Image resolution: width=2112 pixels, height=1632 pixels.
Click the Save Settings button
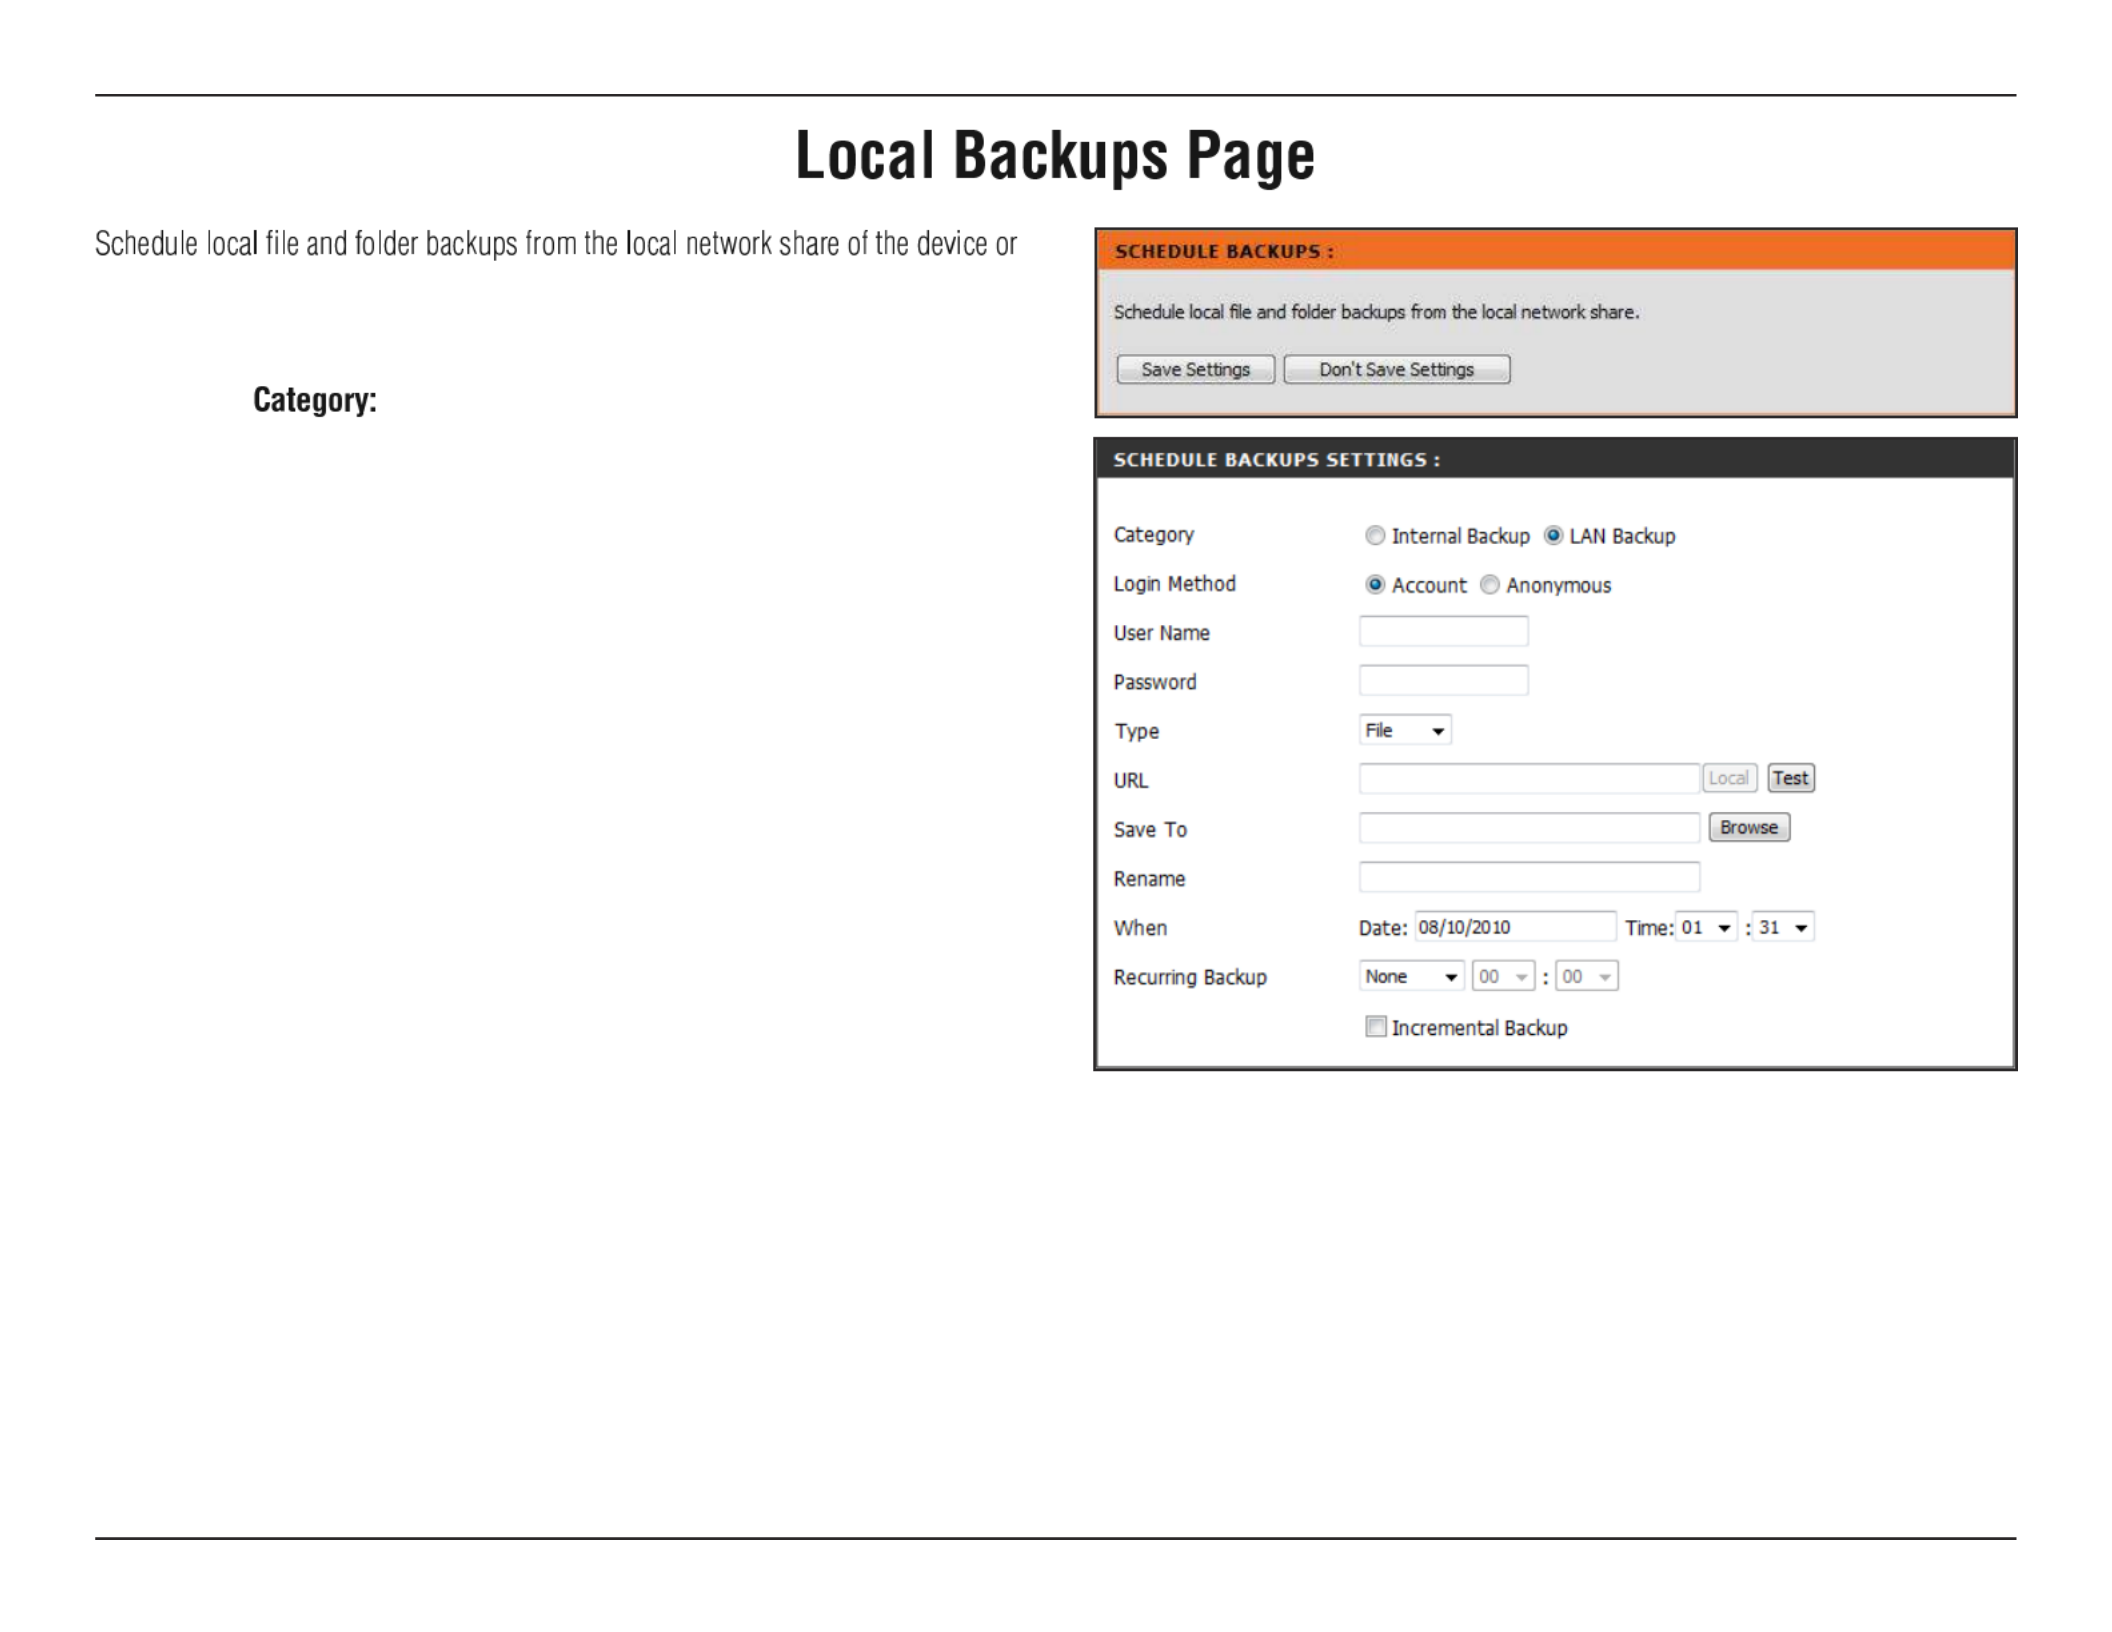click(x=1195, y=369)
